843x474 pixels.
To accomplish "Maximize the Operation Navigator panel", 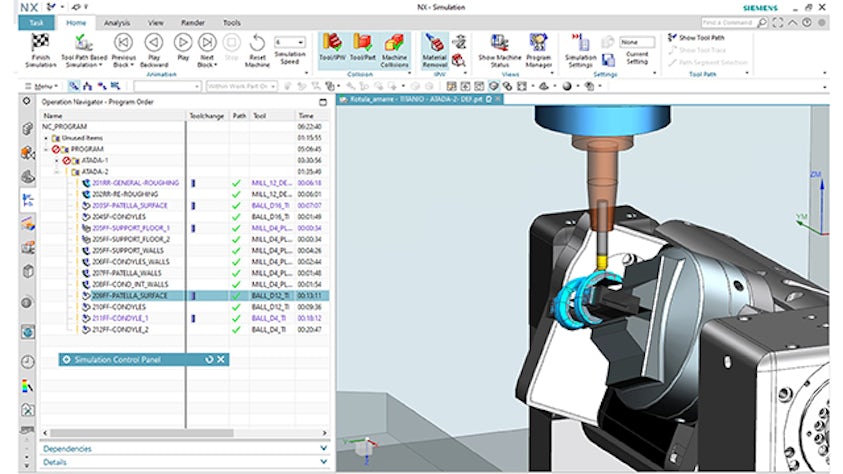I will [x=323, y=102].
